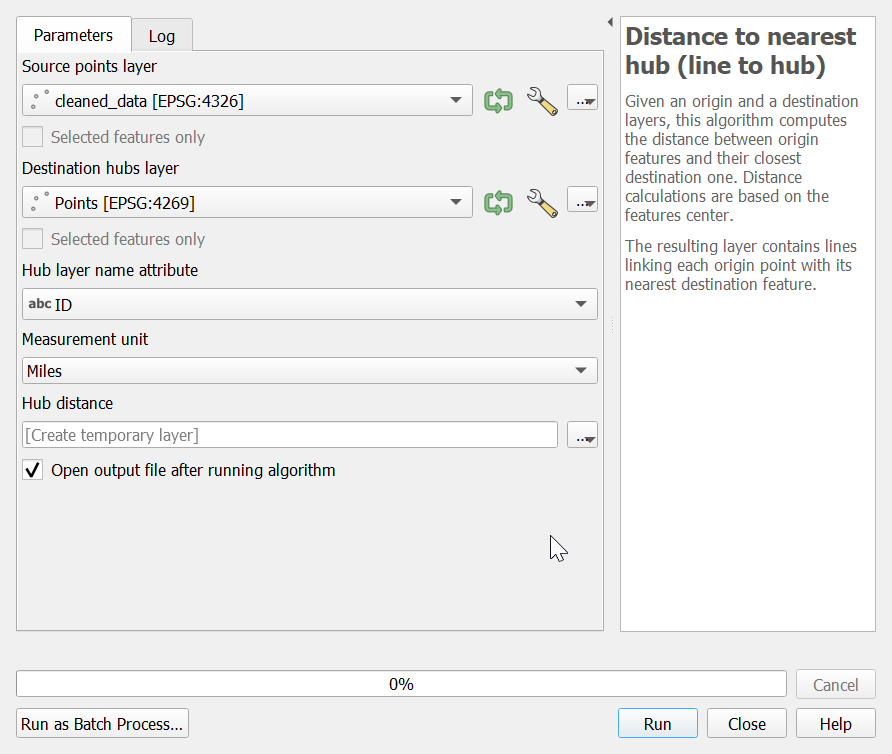The width and height of the screenshot is (892, 754).
Task: Open the cleaned_data source layer dropdown
Action: (x=247, y=100)
